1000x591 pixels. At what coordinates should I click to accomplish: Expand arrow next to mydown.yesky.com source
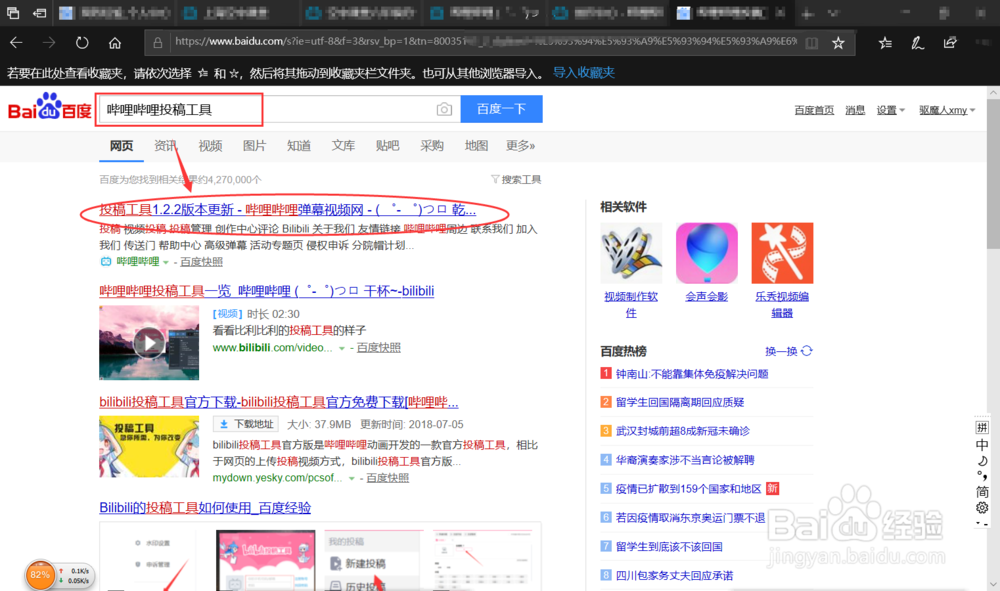coord(351,478)
